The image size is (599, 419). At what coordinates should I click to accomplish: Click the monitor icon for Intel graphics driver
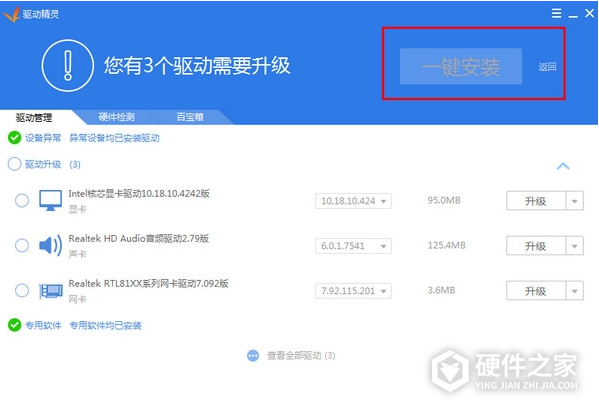(x=50, y=200)
